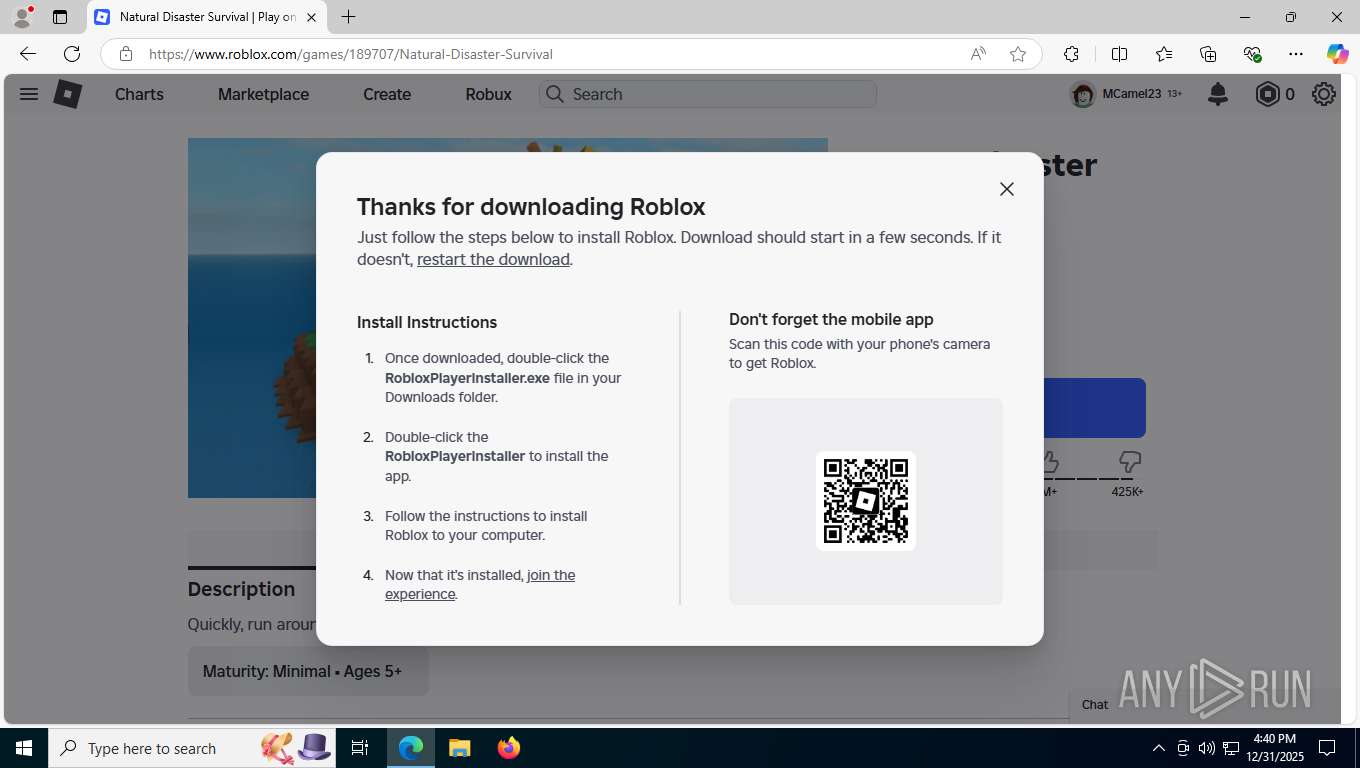Open the Windows Start menu
The height and width of the screenshot is (768, 1360).
pyautogui.click(x=24, y=748)
